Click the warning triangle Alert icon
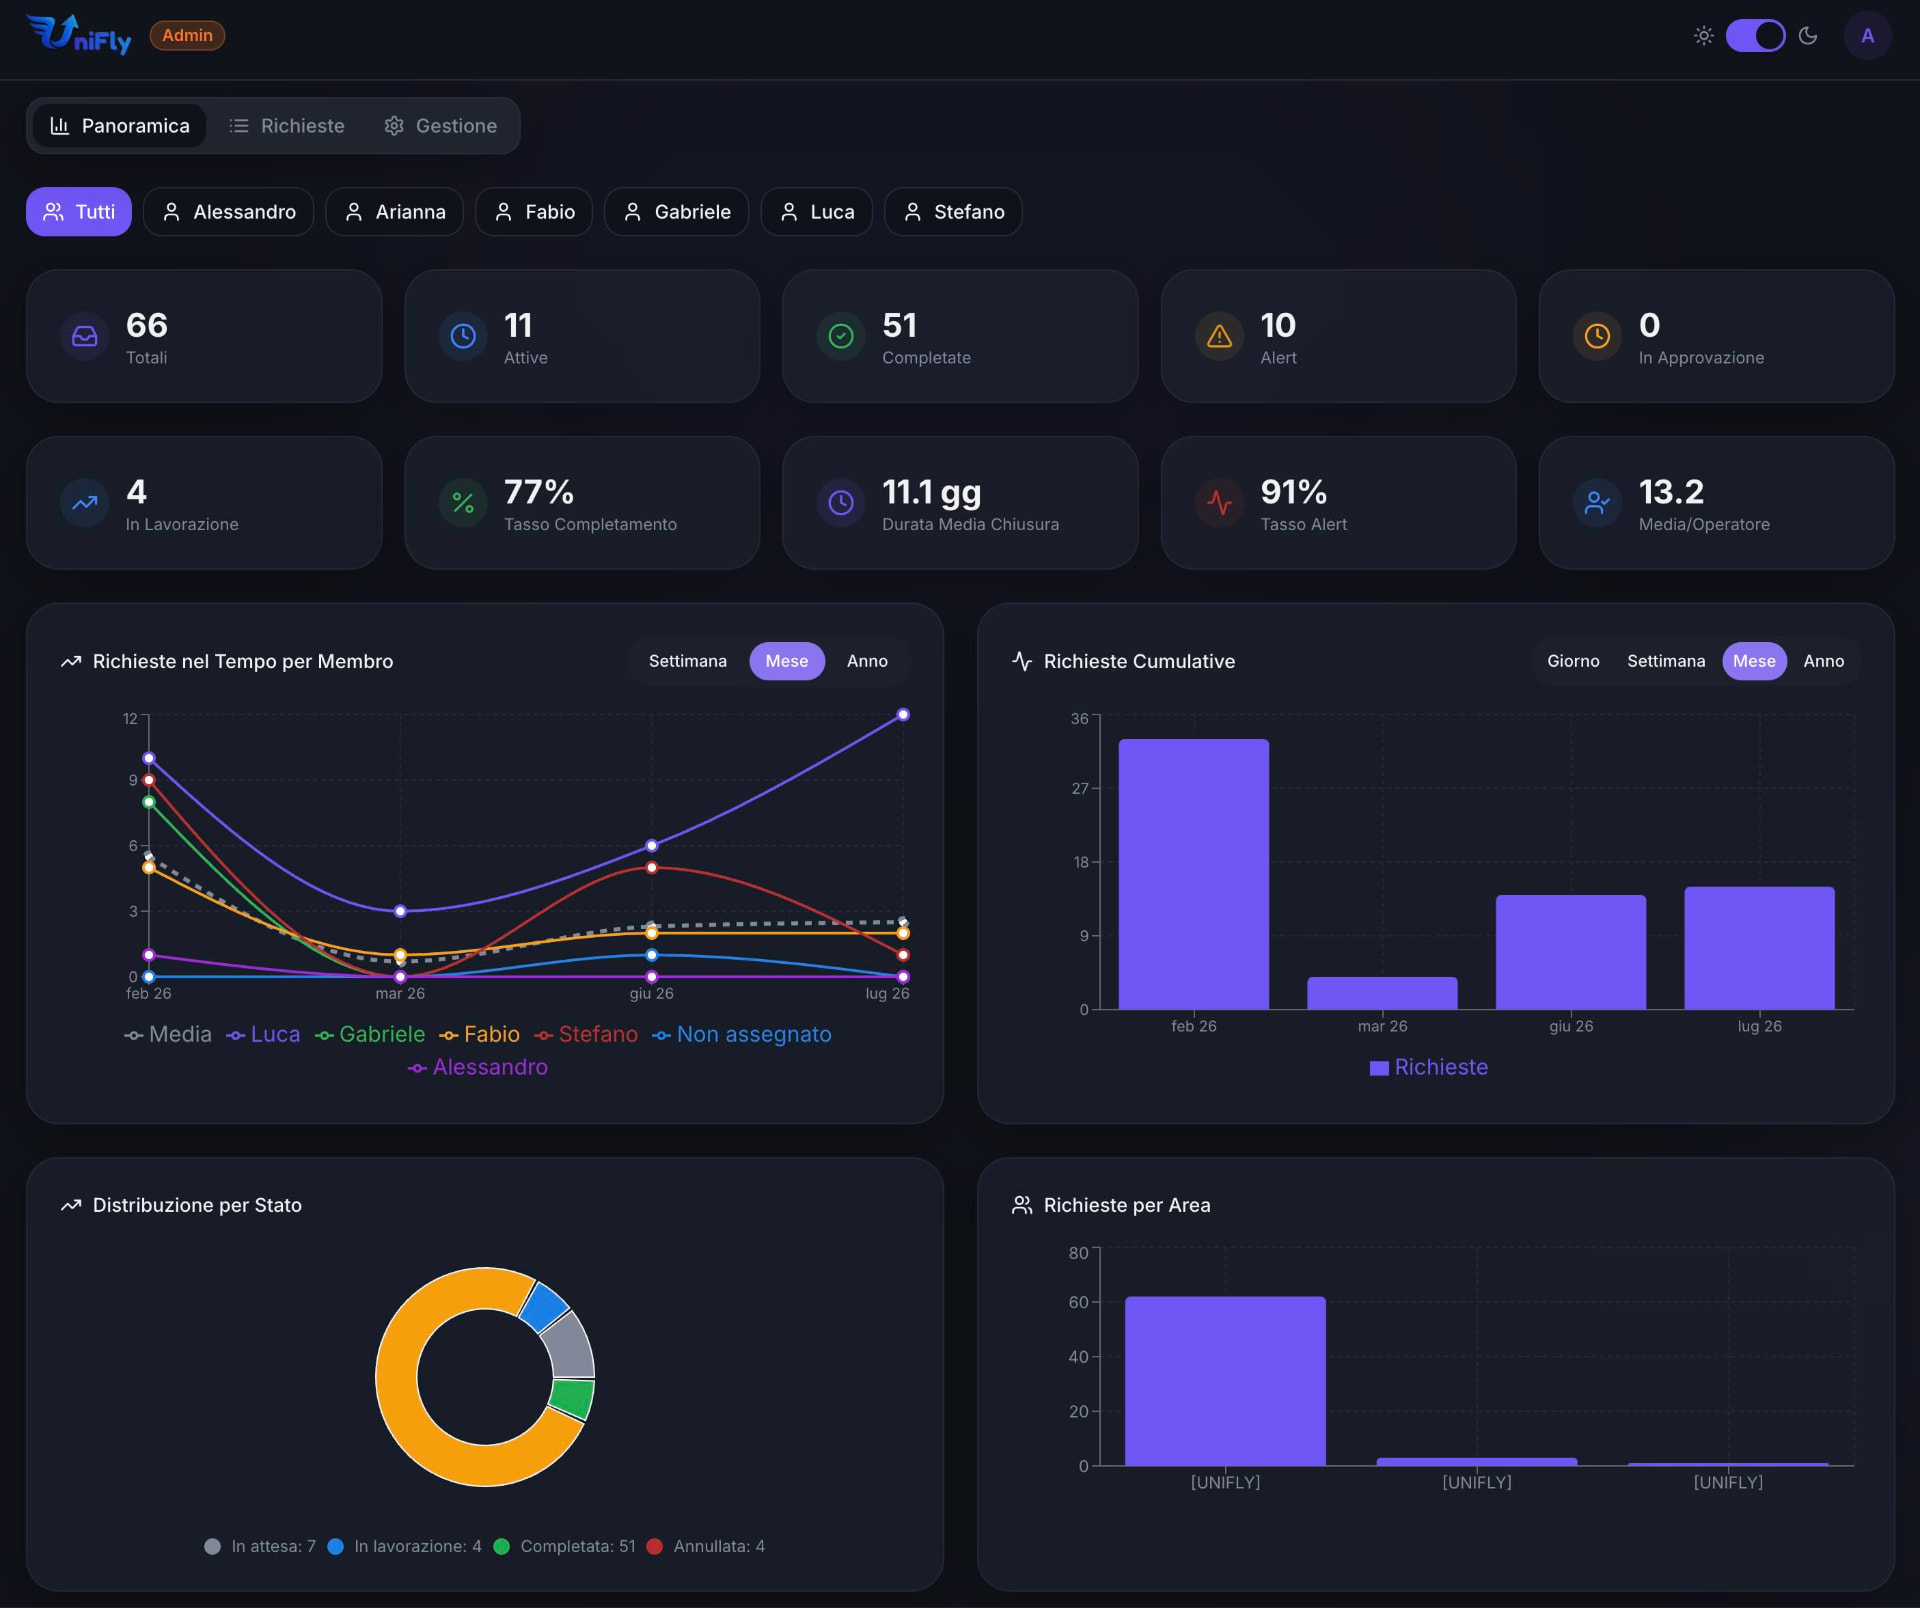Viewport: 1920px width, 1608px height. (1219, 336)
